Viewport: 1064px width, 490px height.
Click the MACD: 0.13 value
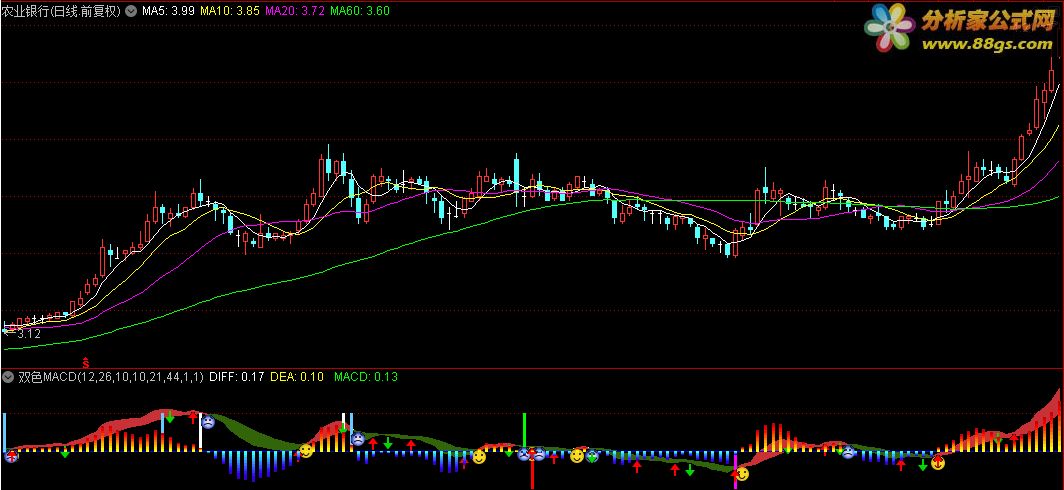(366, 377)
